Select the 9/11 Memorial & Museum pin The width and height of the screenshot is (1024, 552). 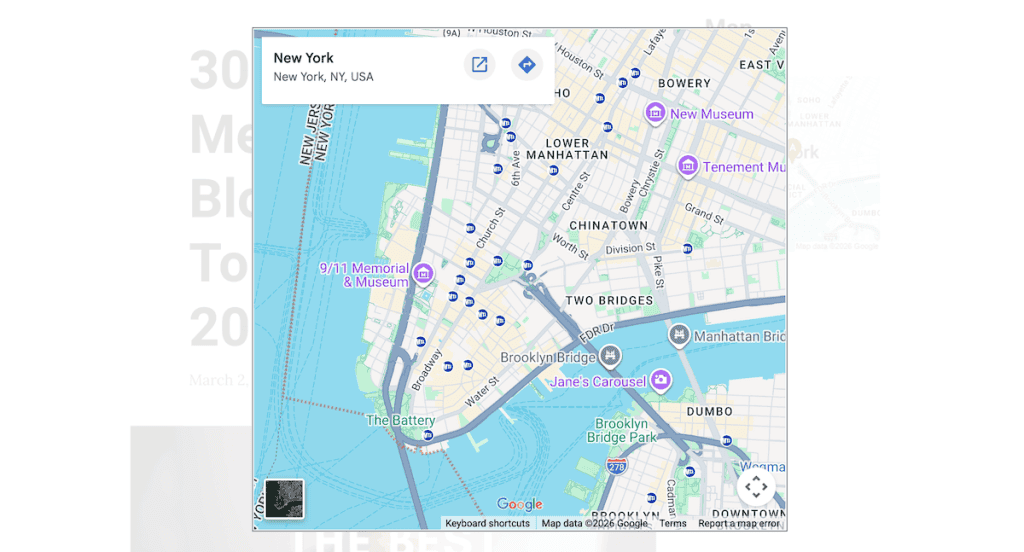coord(423,274)
